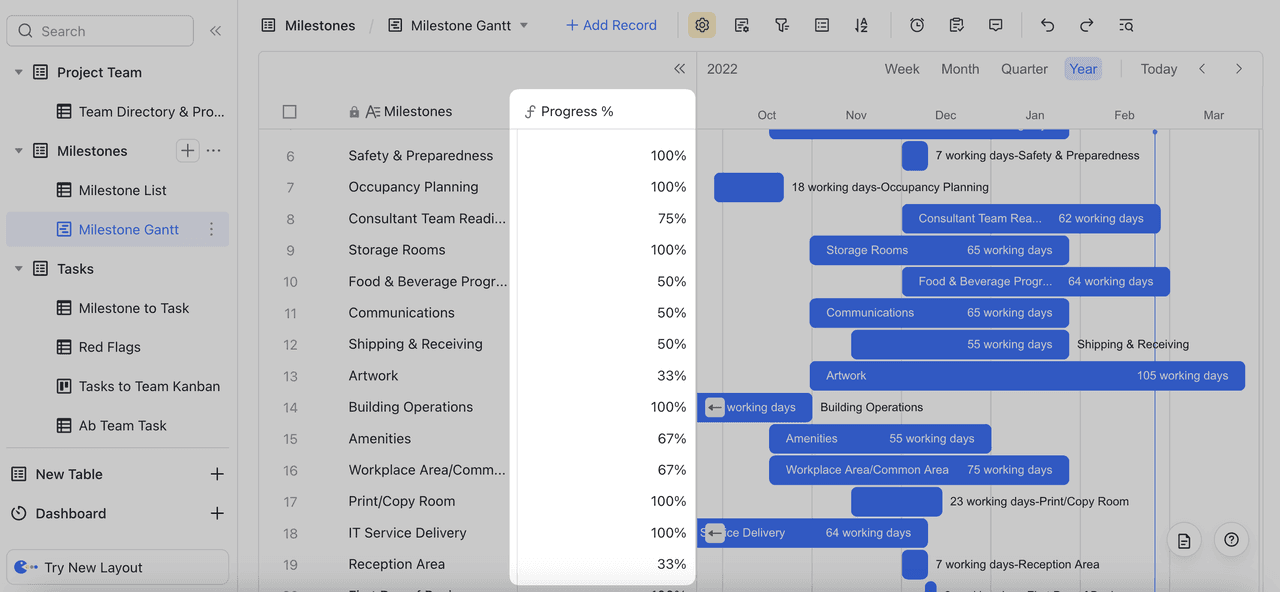Open the Milestone to Task view
Viewport: 1280px width, 592px height.
pyautogui.click(x=117, y=308)
